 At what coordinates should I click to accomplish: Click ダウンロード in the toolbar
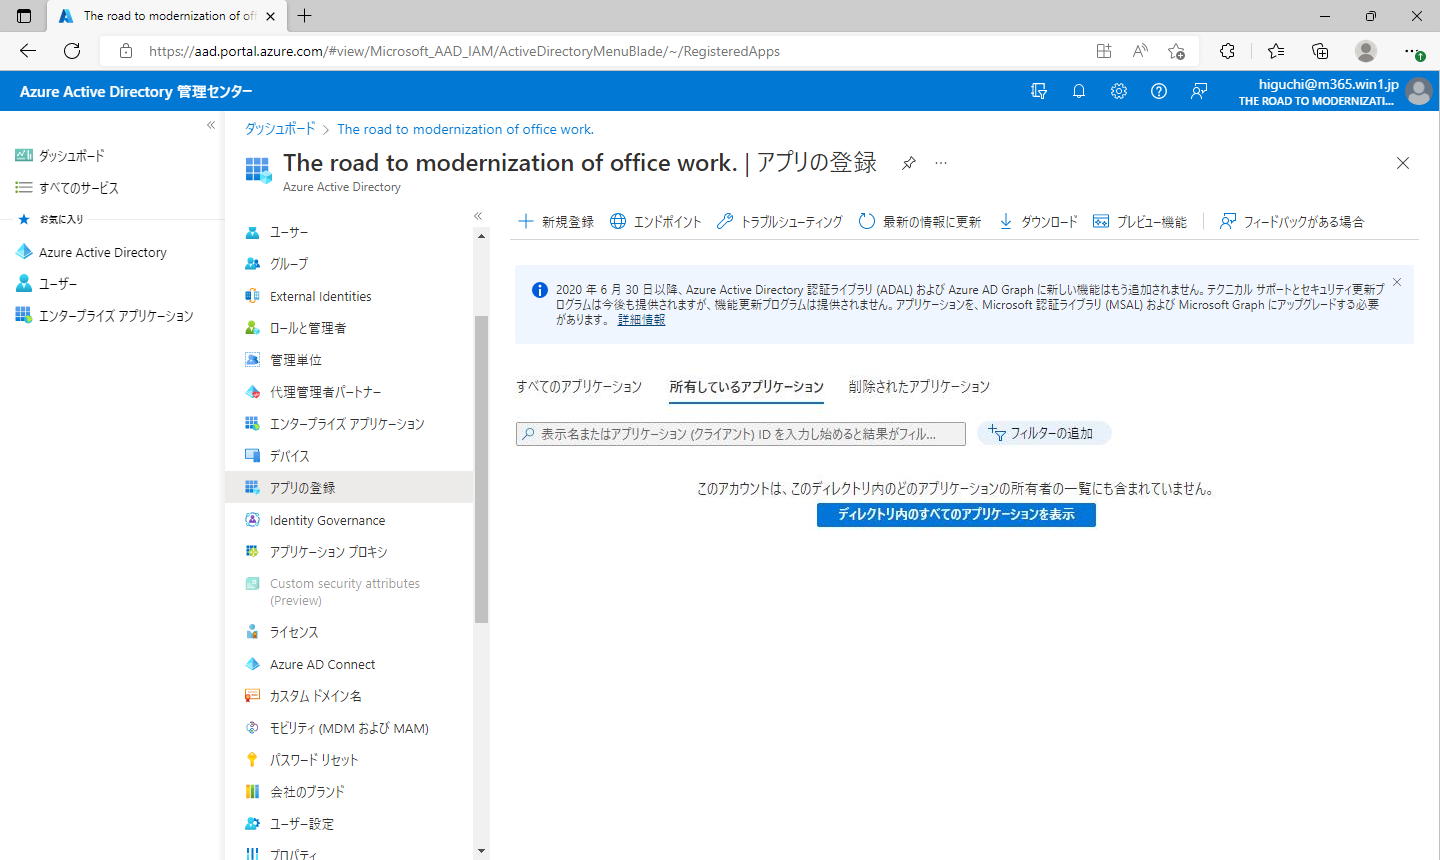[1037, 222]
